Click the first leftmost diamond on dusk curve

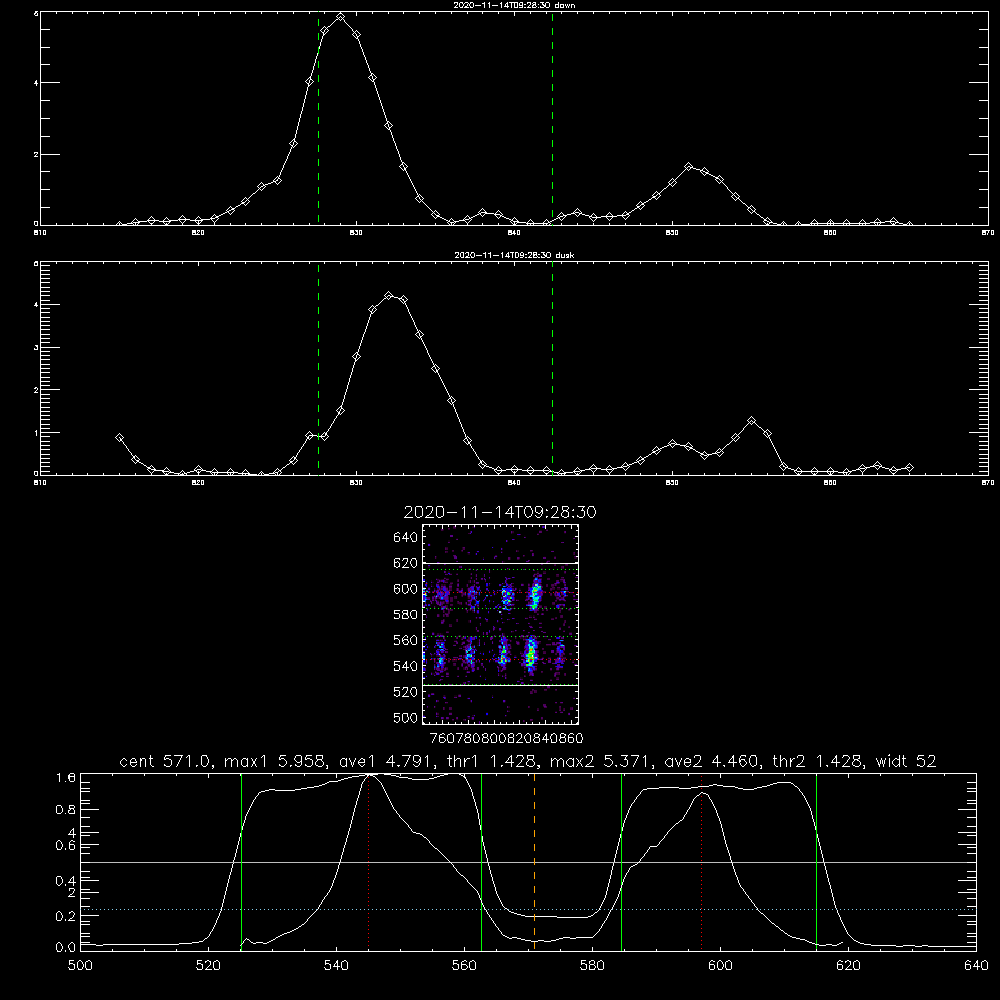tap(119, 438)
